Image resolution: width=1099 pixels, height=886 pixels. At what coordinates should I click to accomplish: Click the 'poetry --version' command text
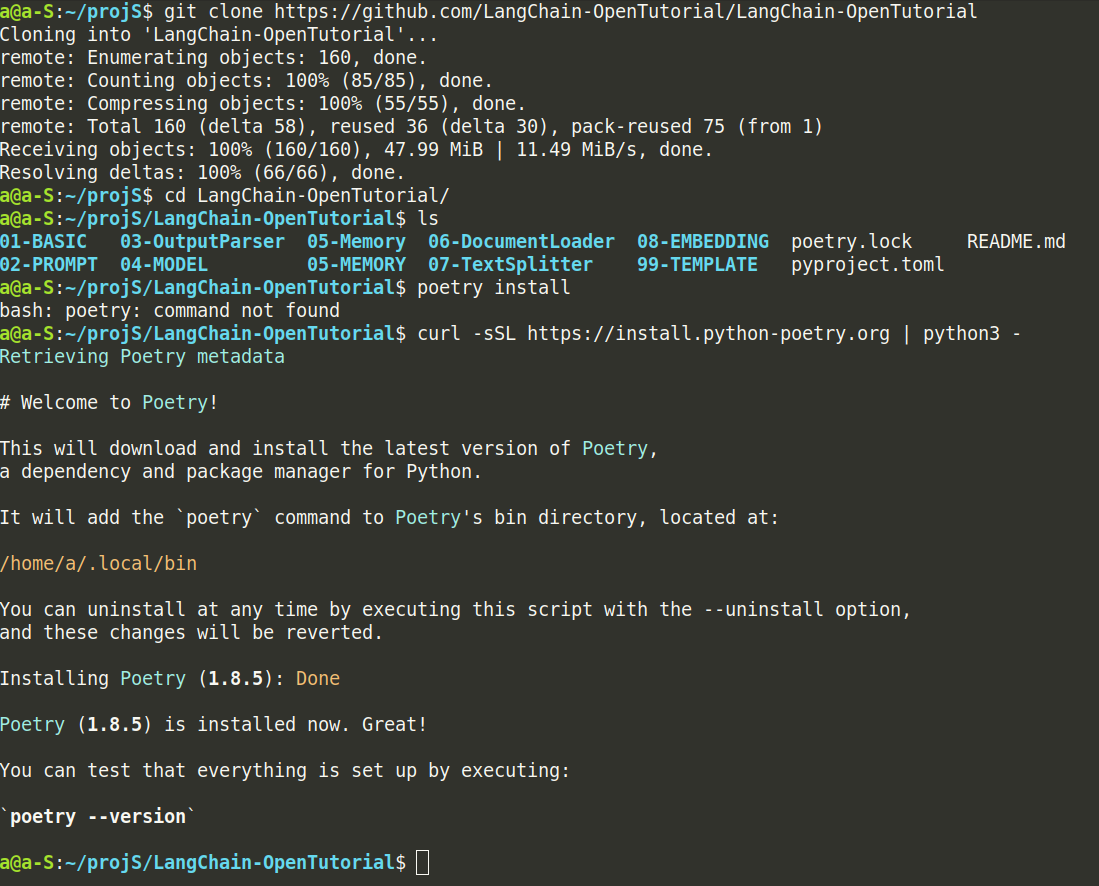tap(98, 817)
